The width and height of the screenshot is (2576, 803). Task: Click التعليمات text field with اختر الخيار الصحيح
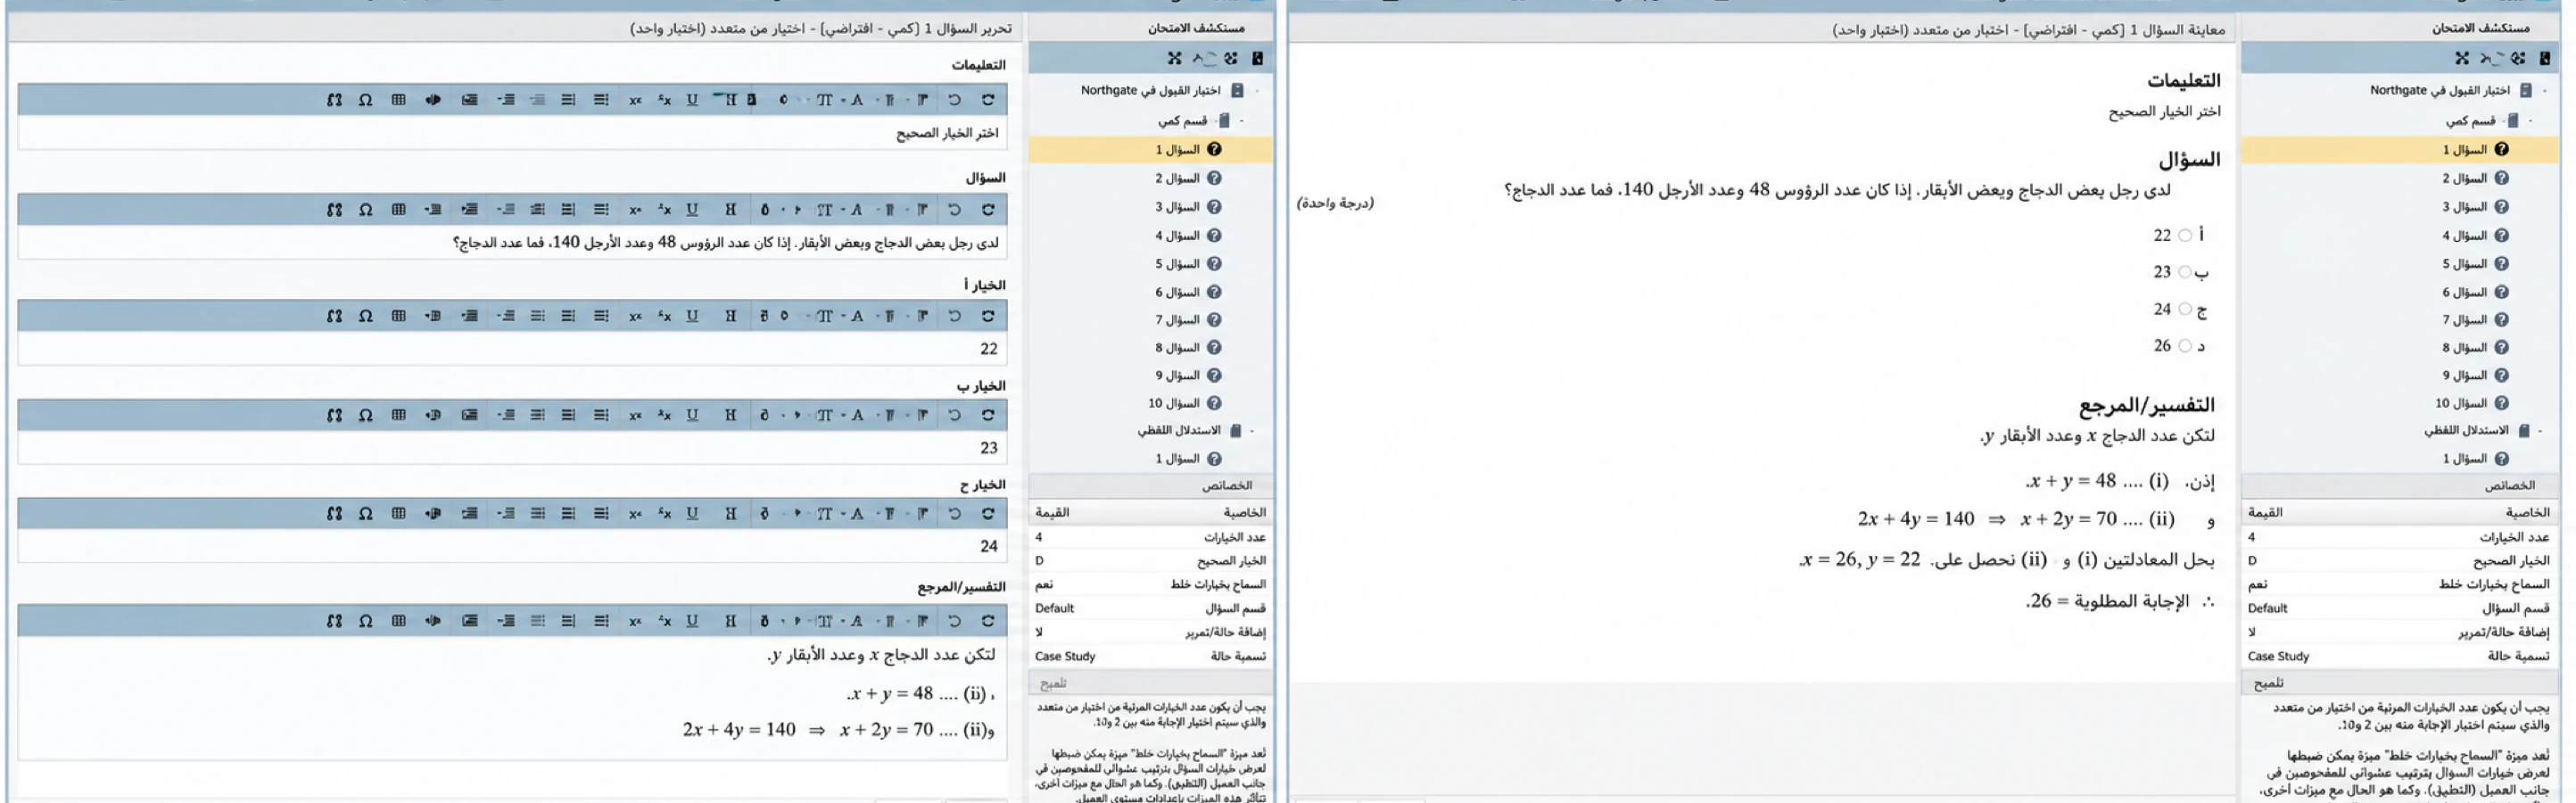(x=512, y=133)
